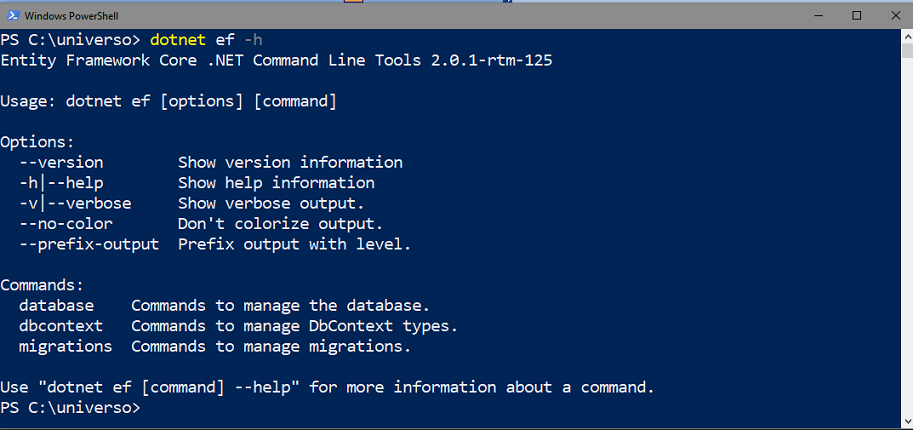The image size is (913, 430).
Task: Click the typed "dotnet" command word
Action: (177, 40)
